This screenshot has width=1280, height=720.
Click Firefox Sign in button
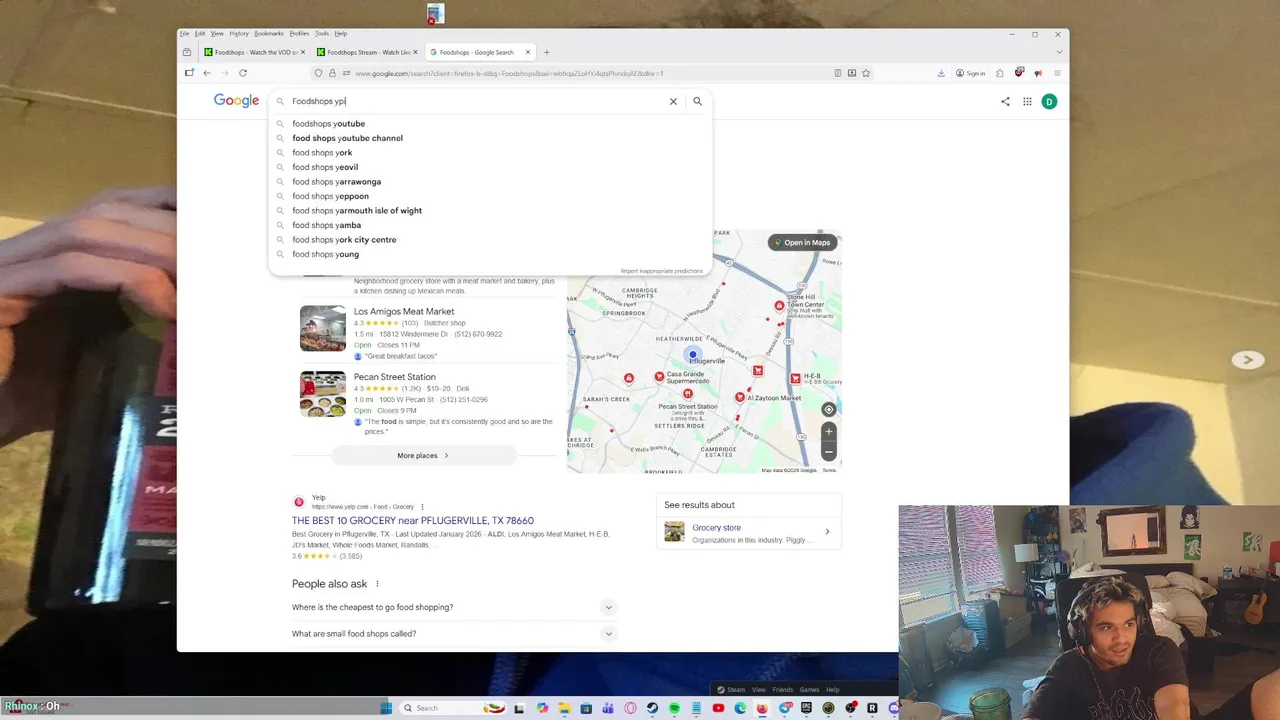tap(970, 73)
